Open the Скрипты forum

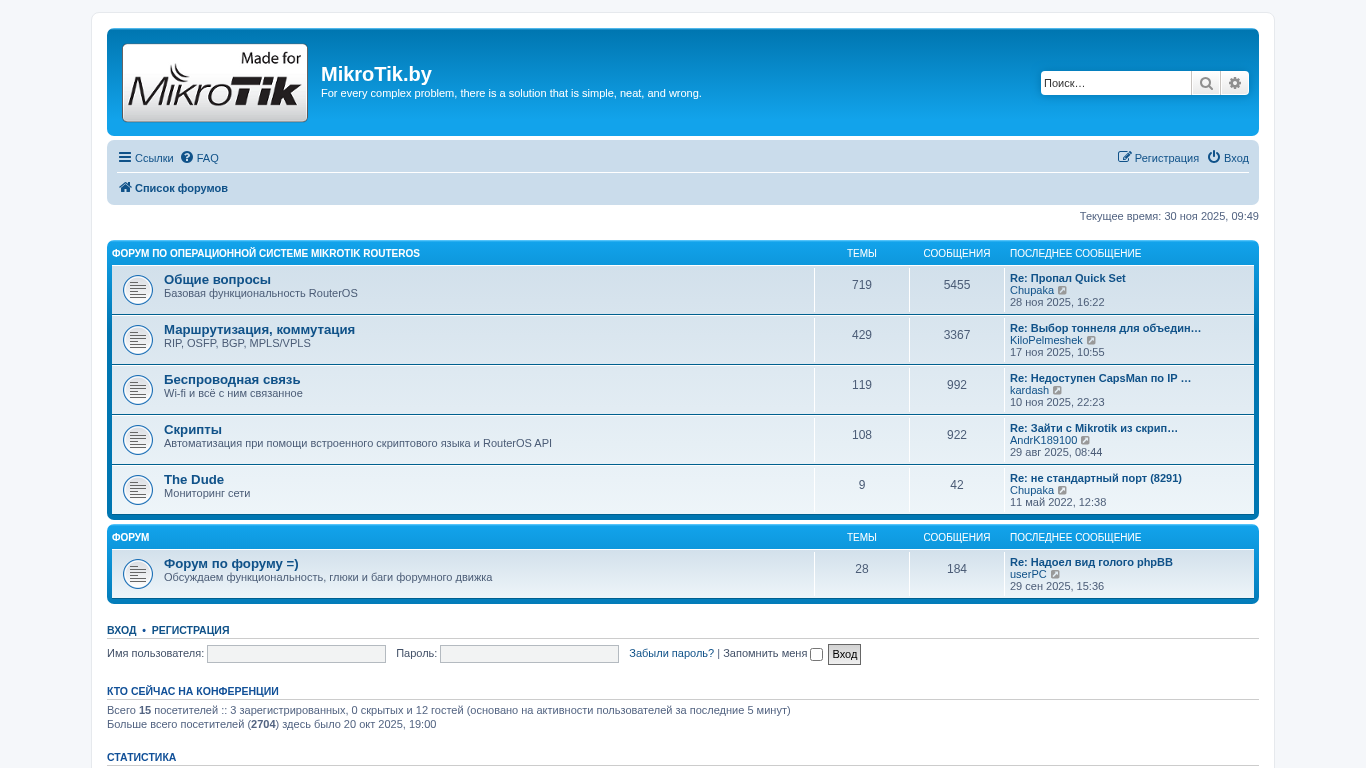click(x=193, y=430)
